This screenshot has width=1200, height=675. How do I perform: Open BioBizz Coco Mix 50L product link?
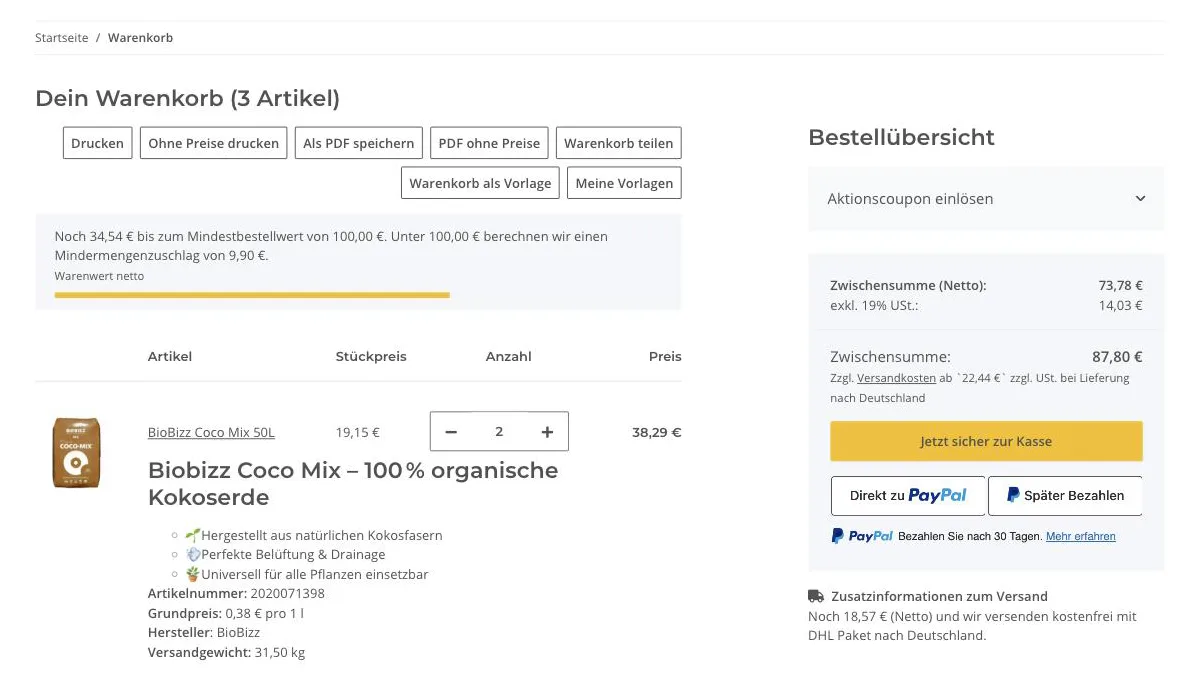pos(211,433)
